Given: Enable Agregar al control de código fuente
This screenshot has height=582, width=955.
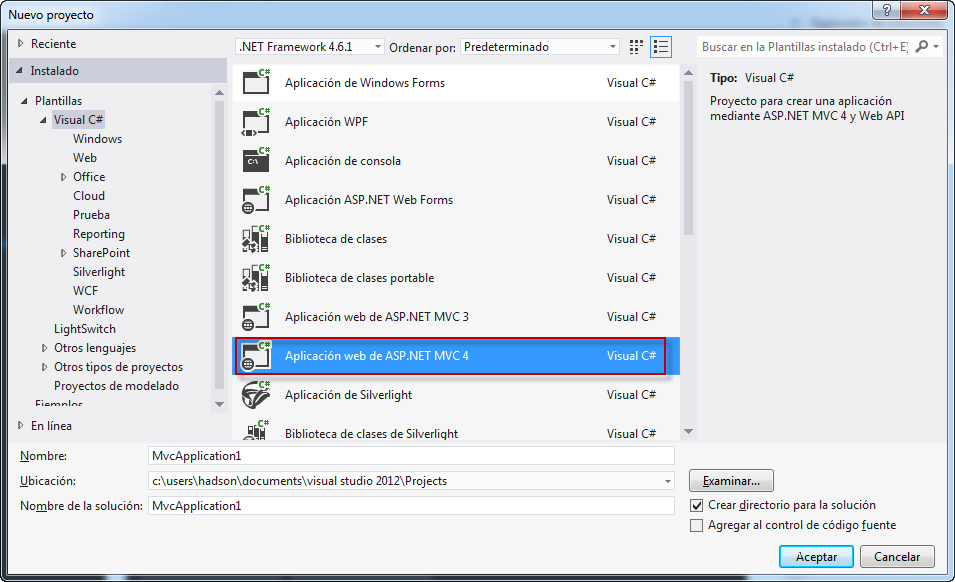Looking at the screenshot, I should coord(697,524).
